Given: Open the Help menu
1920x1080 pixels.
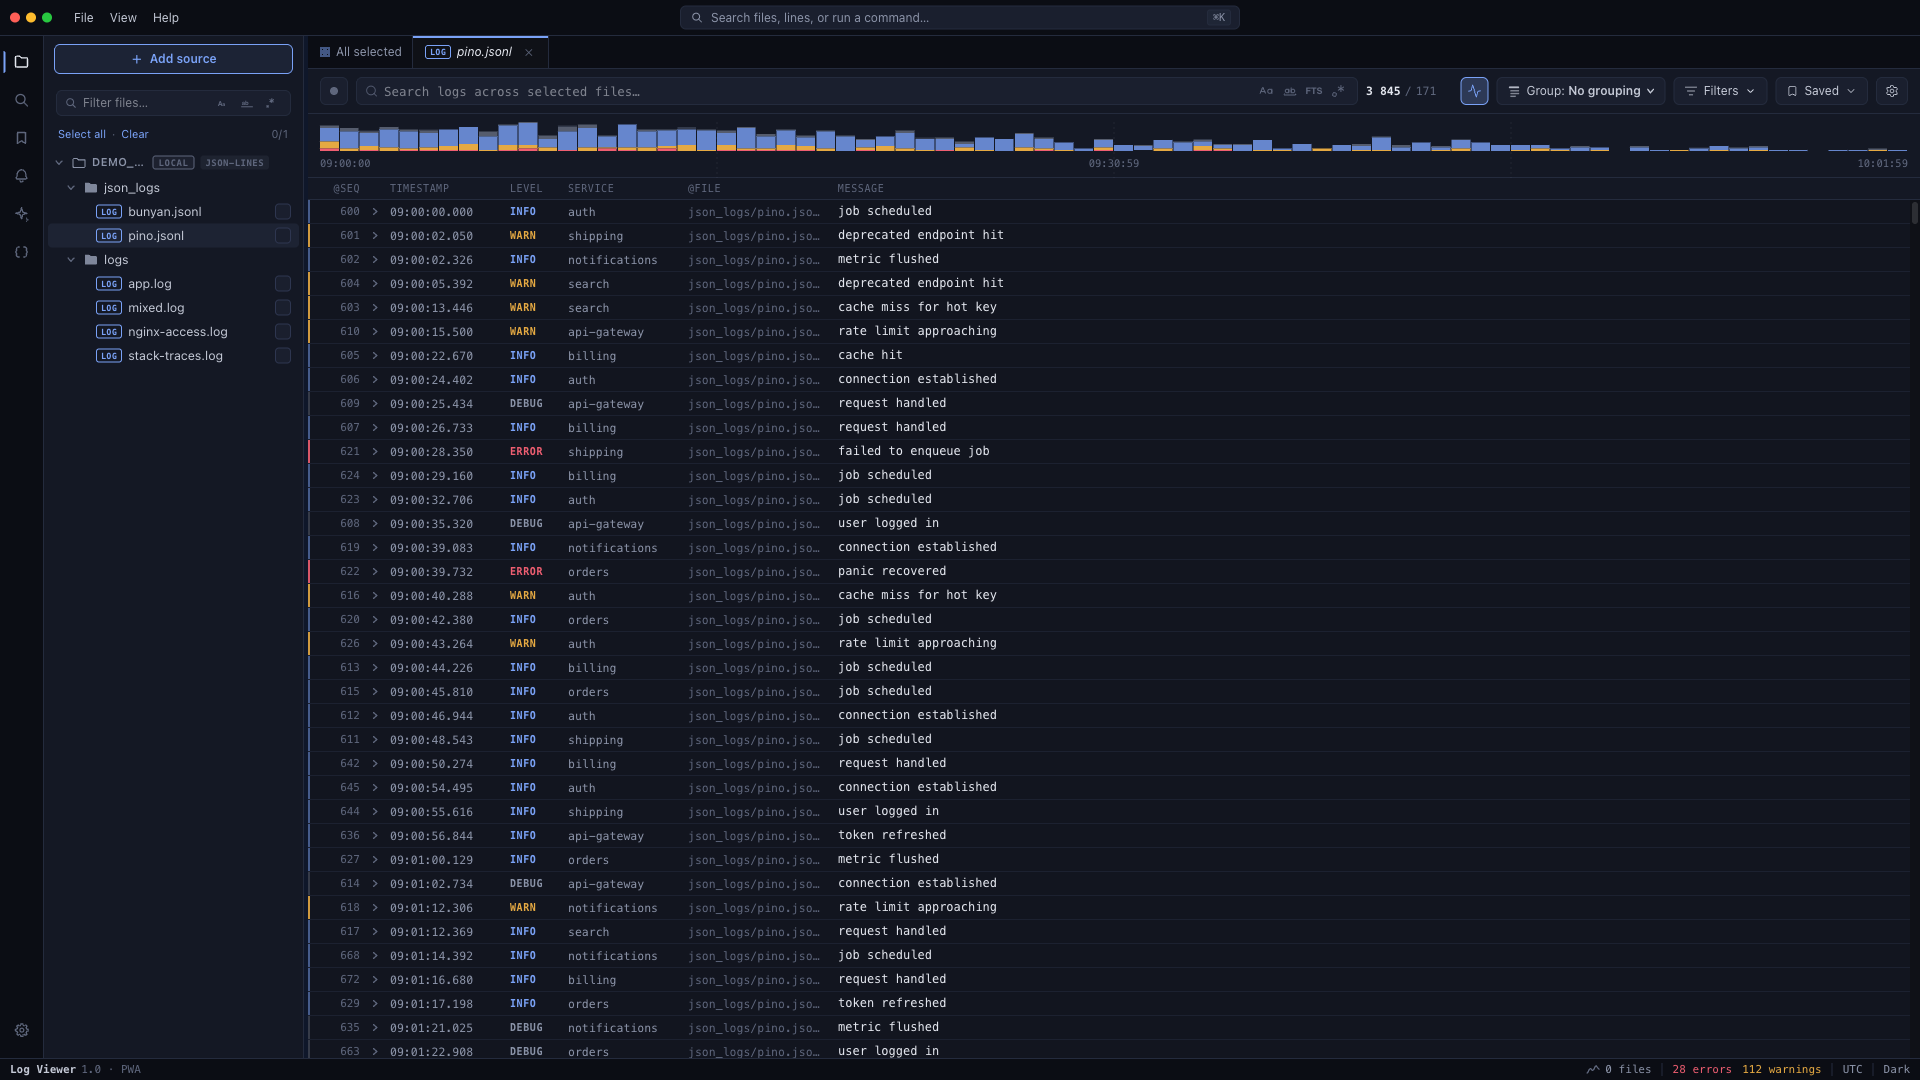Looking at the screenshot, I should tap(166, 18).
